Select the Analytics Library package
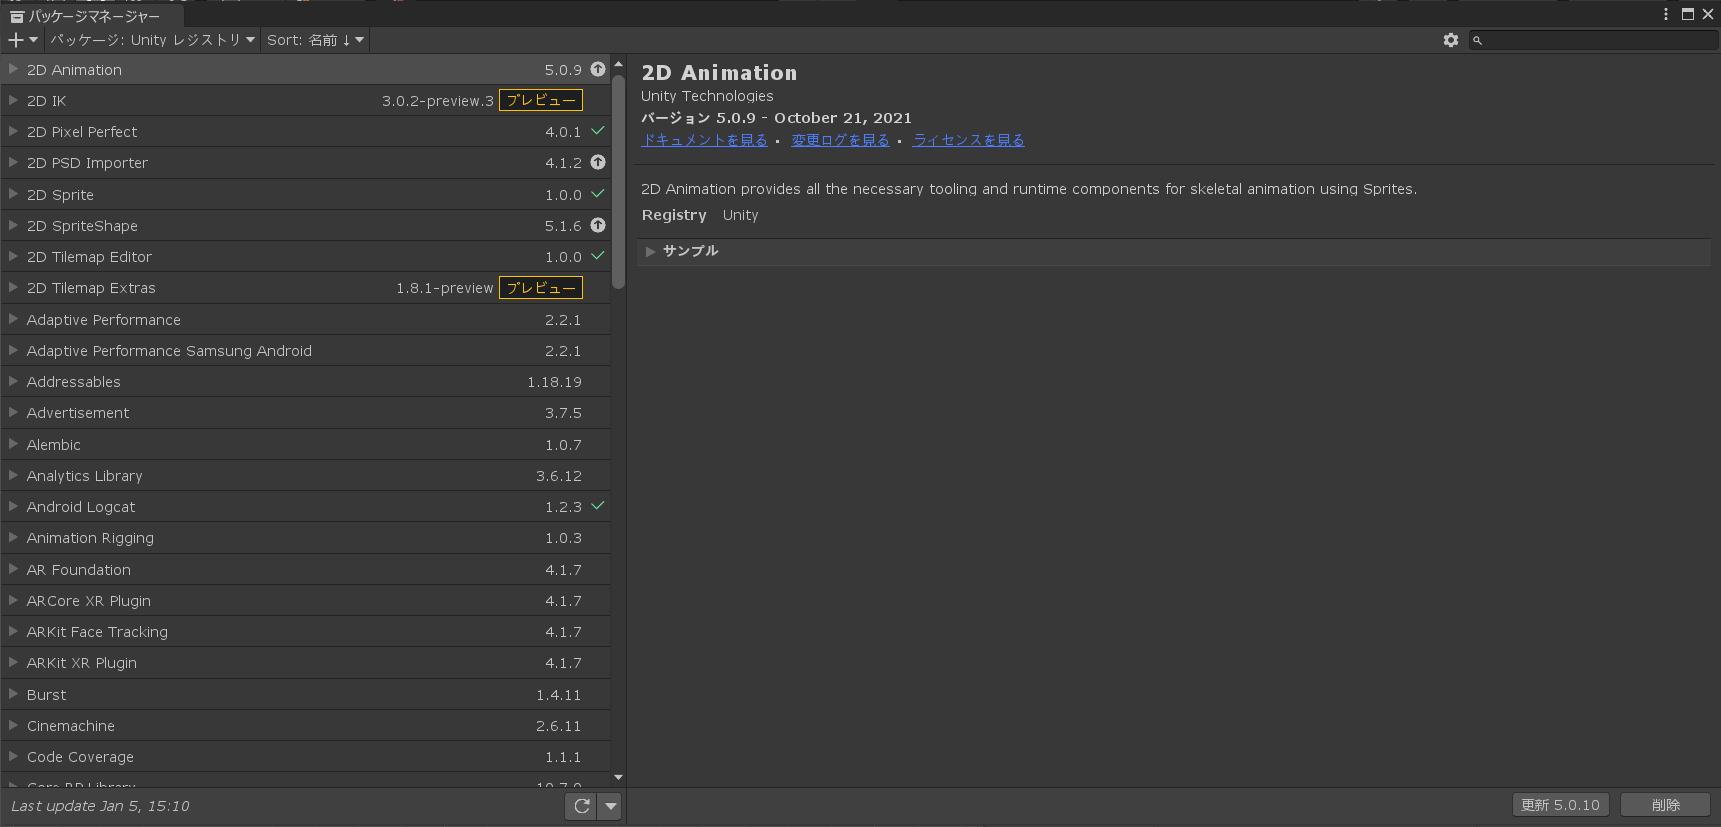Screen dimensions: 1721x827 point(305,475)
